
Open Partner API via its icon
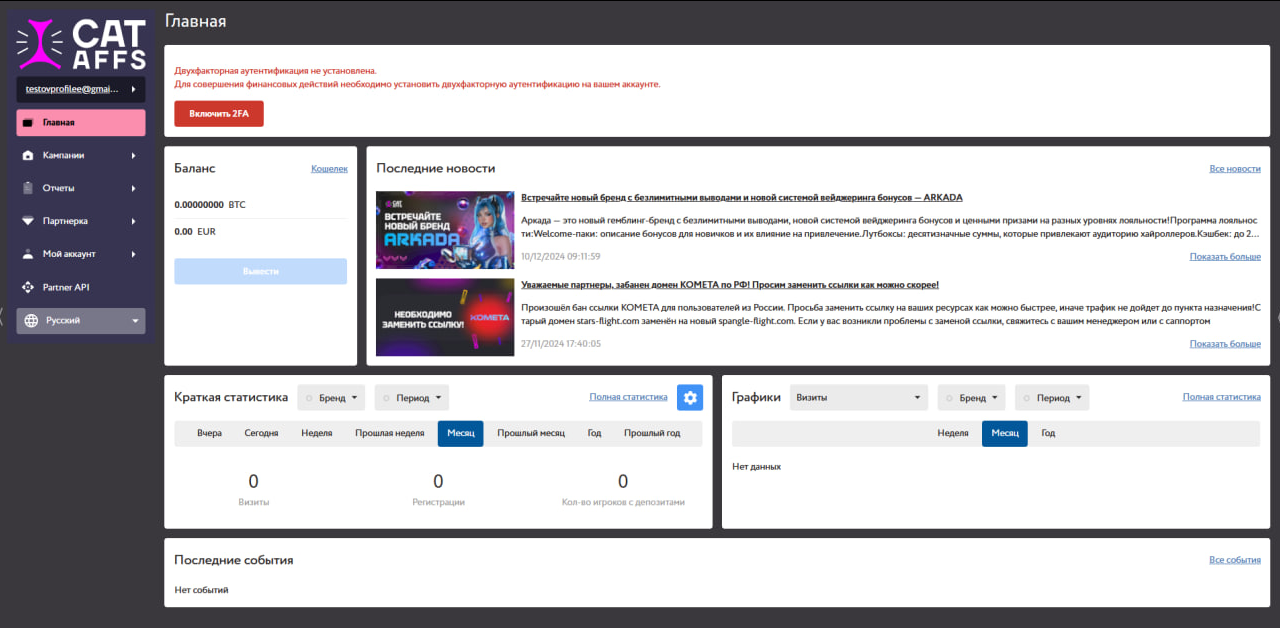[x=28, y=287]
